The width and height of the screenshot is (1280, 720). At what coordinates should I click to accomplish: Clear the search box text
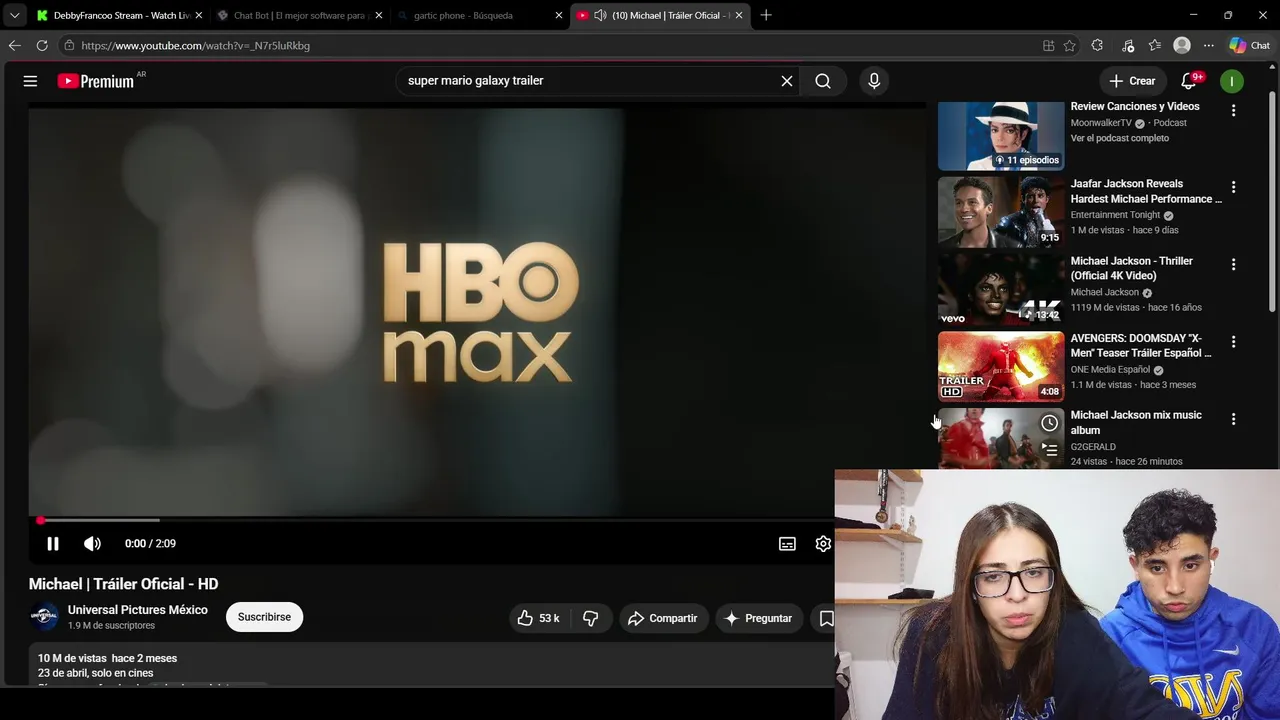(x=787, y=81)
